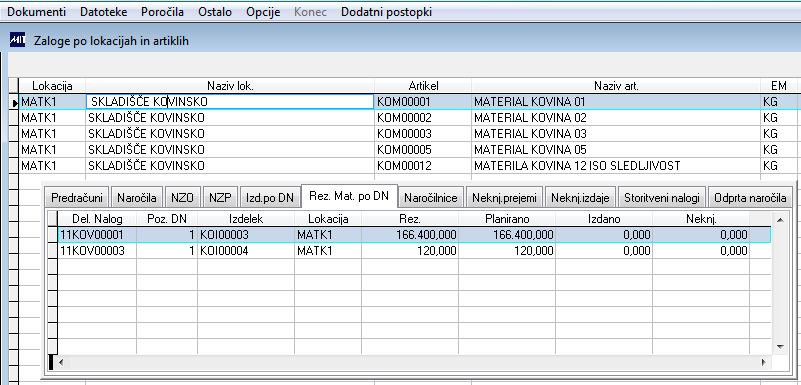
Task: Click the scroll left arrow in lower grid
Action: [61, 362]
